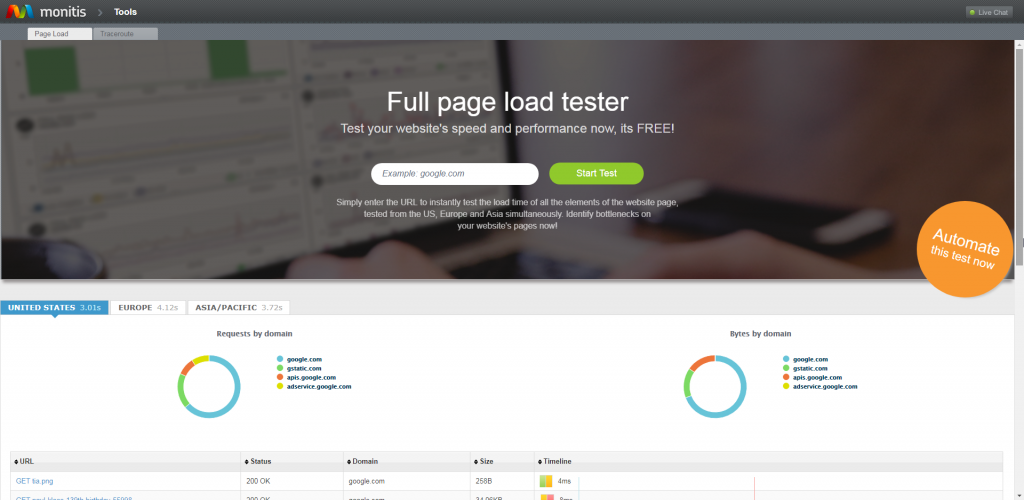Select the Europe results tab
The width and height of the screenshot is (1024, 500).
click(x=148, y=308)
